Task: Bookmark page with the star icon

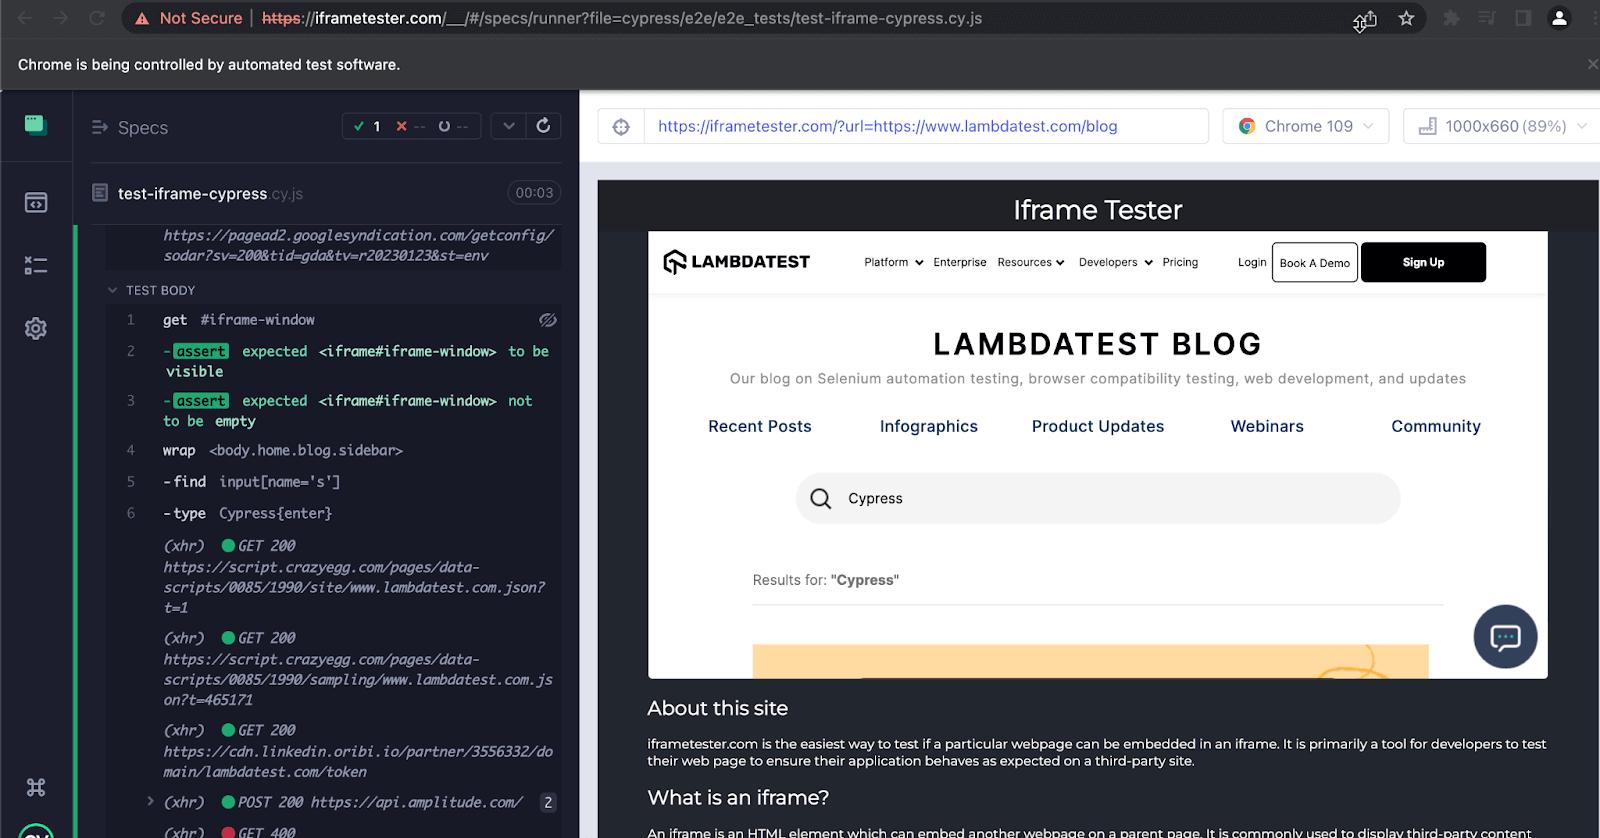Action: 1406,18
